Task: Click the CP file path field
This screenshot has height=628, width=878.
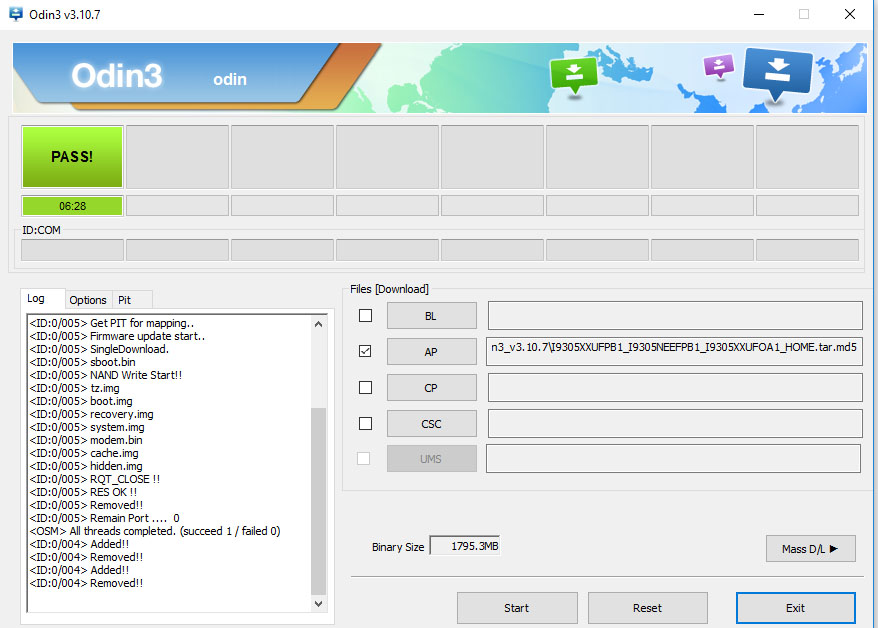Action: pos(675,387)
